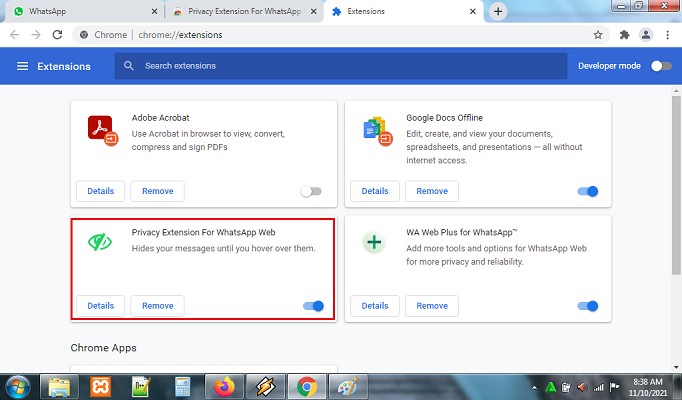Open Paint from the taskbar

point(348,387)
